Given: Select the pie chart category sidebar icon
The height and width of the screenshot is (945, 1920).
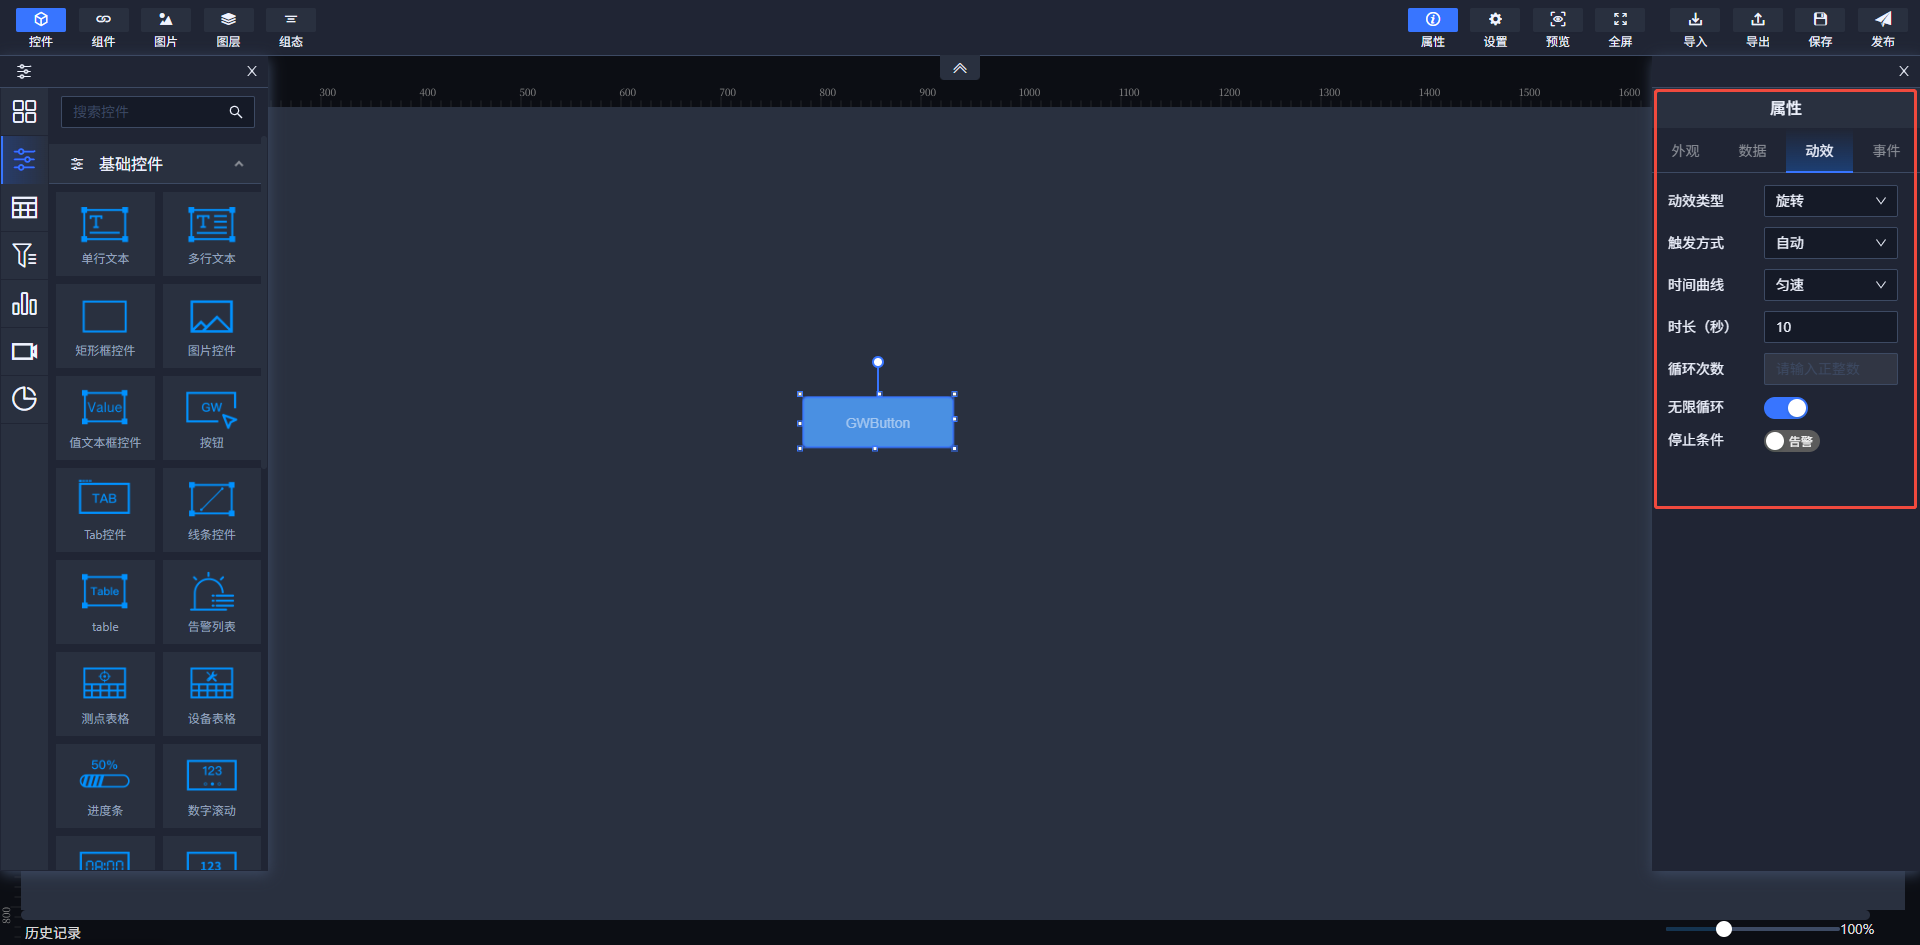Looking at the screenshot, I should 24,399.
